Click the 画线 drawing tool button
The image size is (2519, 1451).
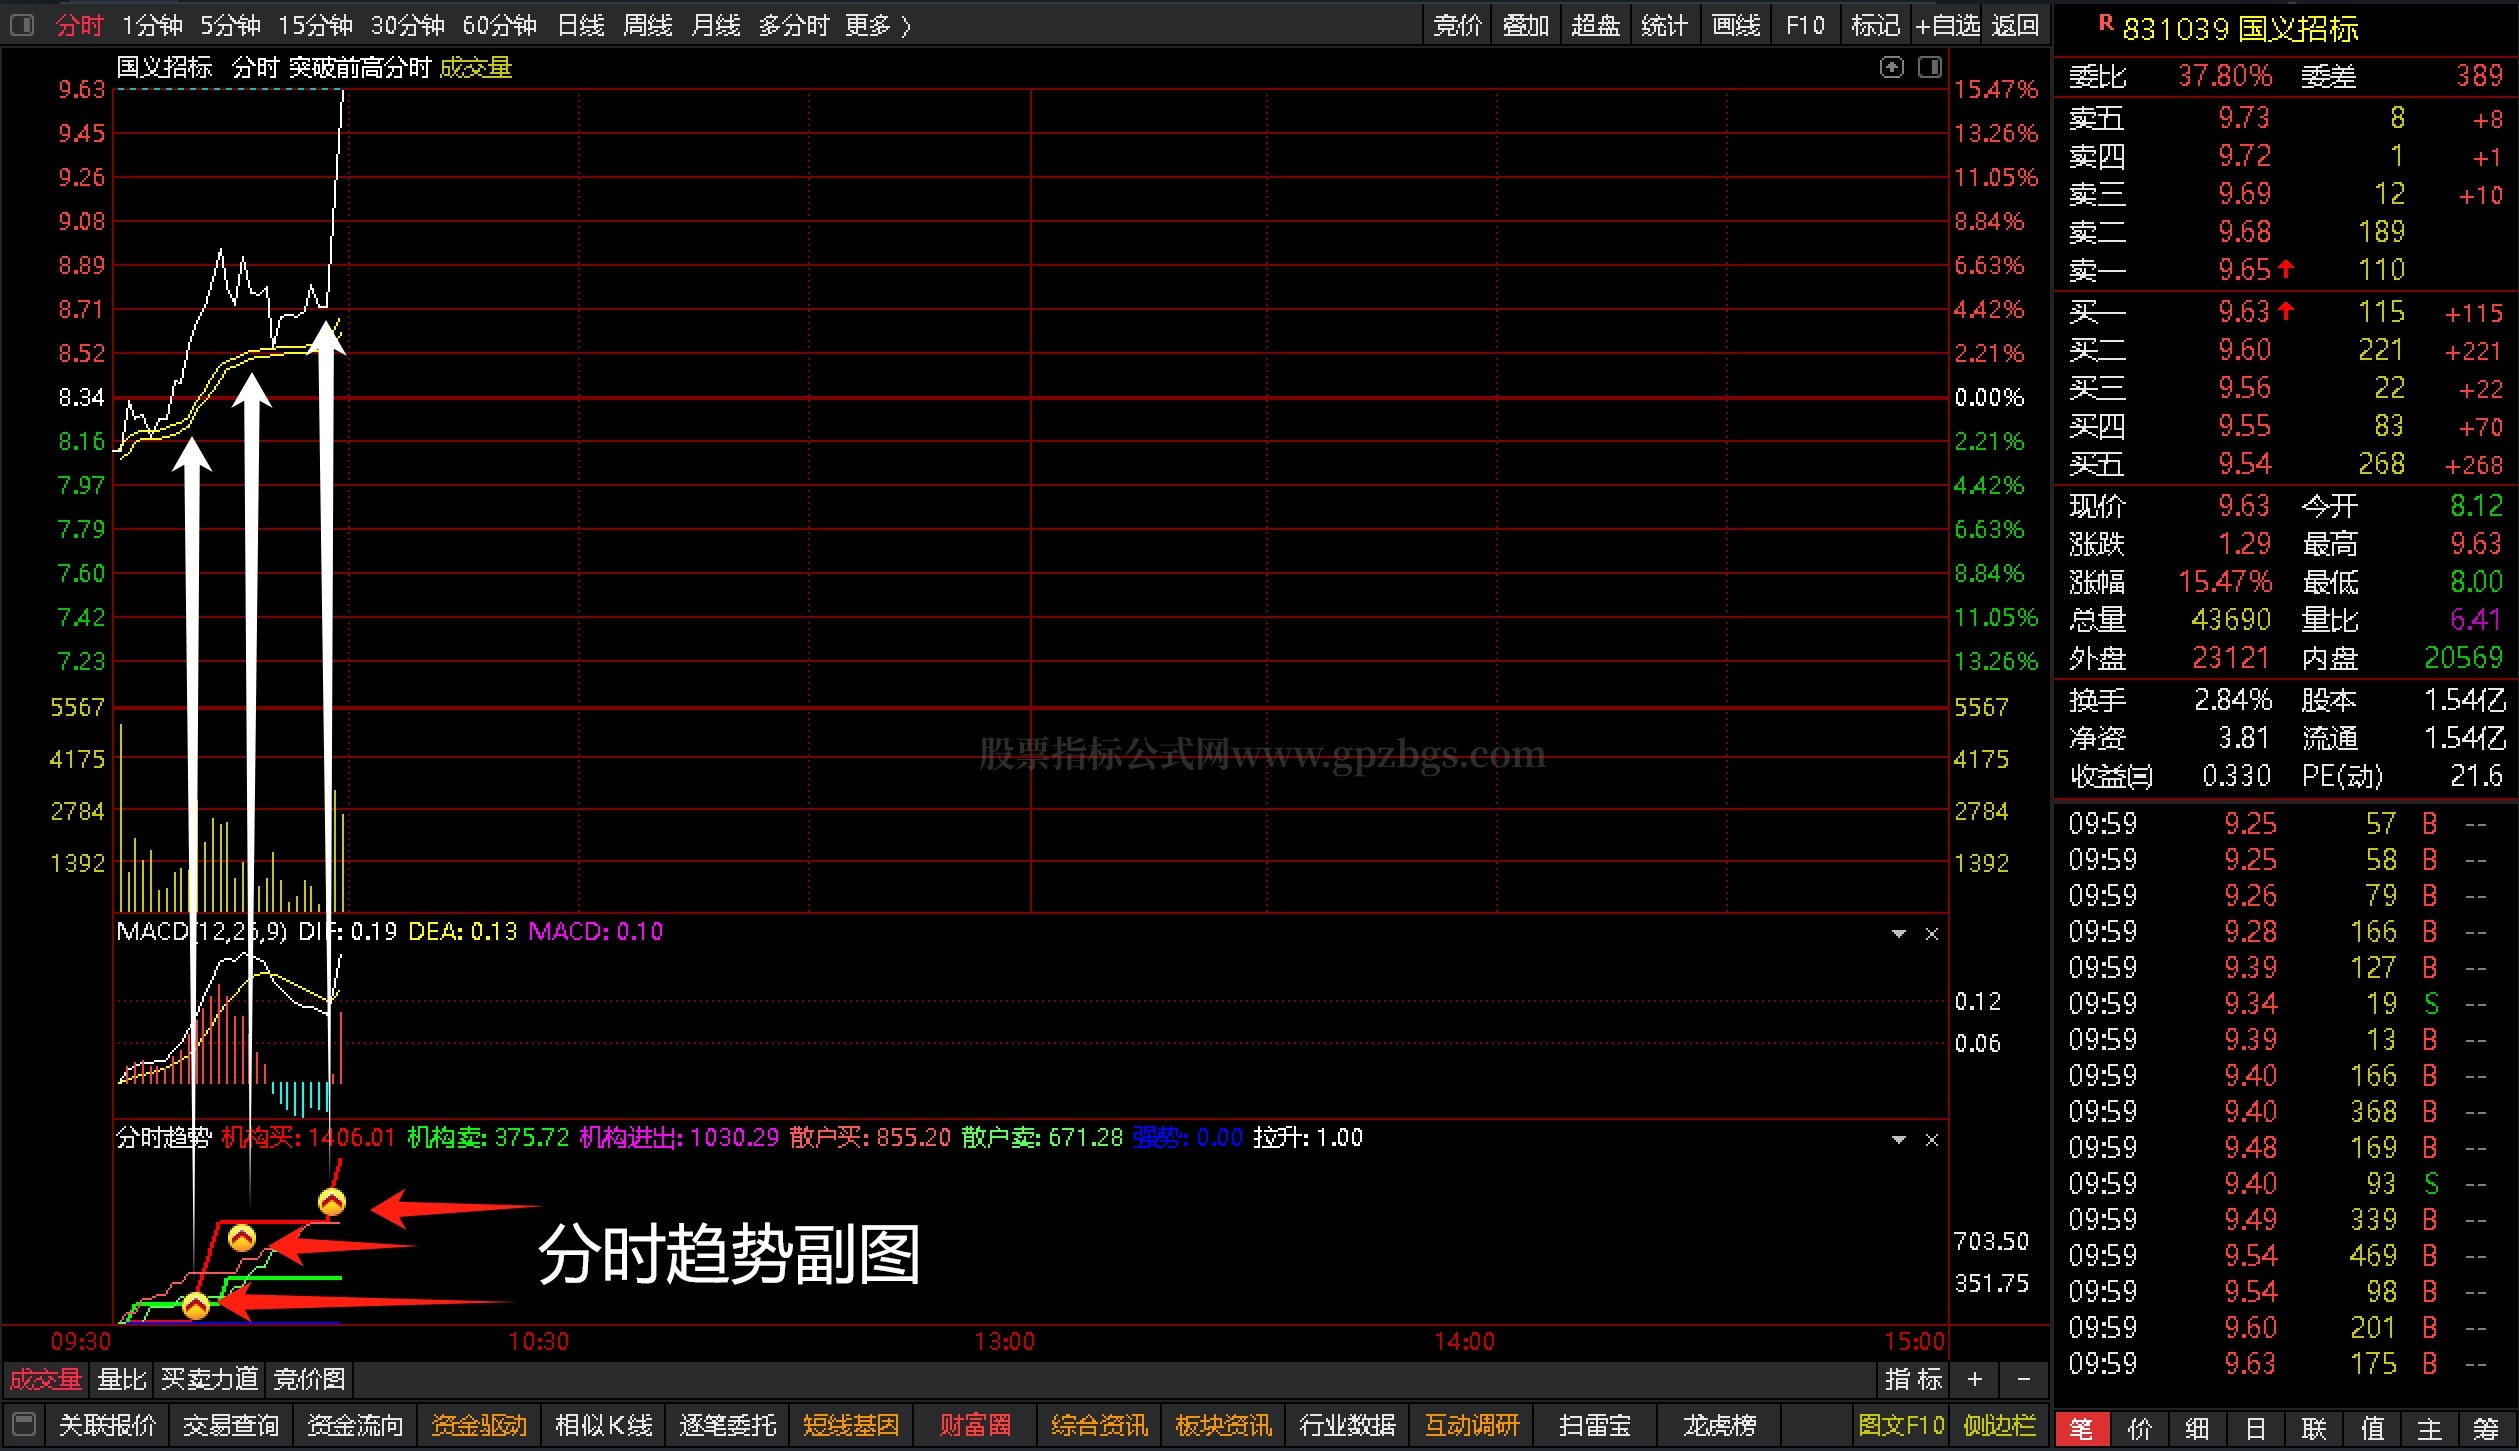[x=1735, y=25]
